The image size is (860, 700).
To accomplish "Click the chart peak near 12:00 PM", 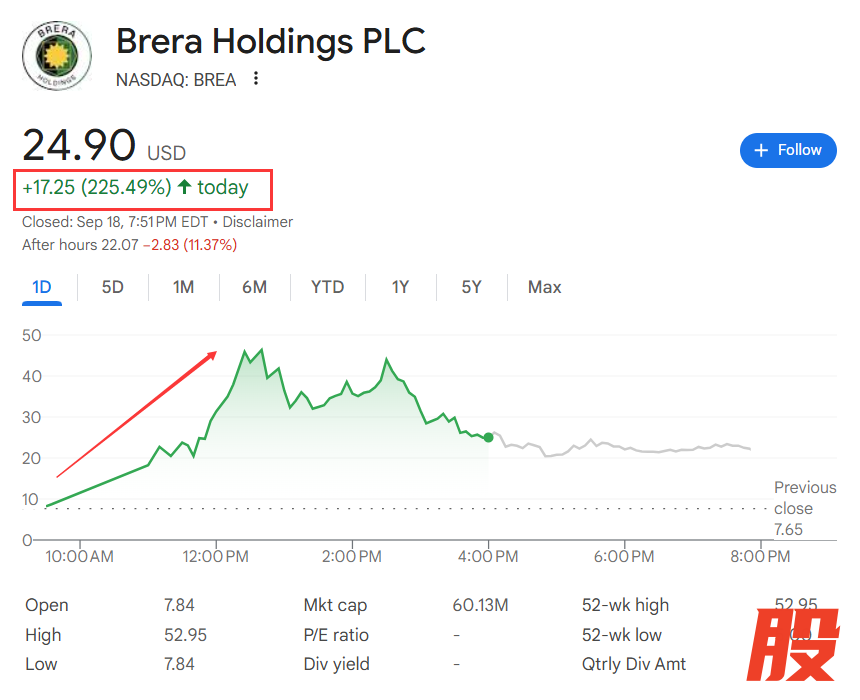I will (x=246, y=353).
